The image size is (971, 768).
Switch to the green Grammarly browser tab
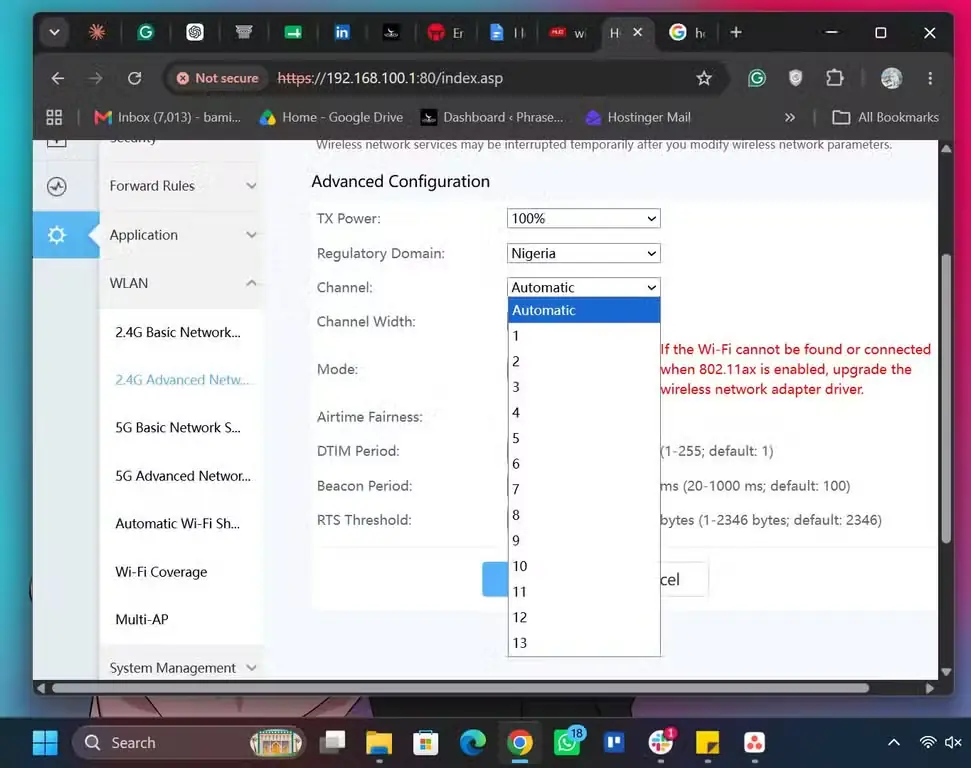pos(146,32)
